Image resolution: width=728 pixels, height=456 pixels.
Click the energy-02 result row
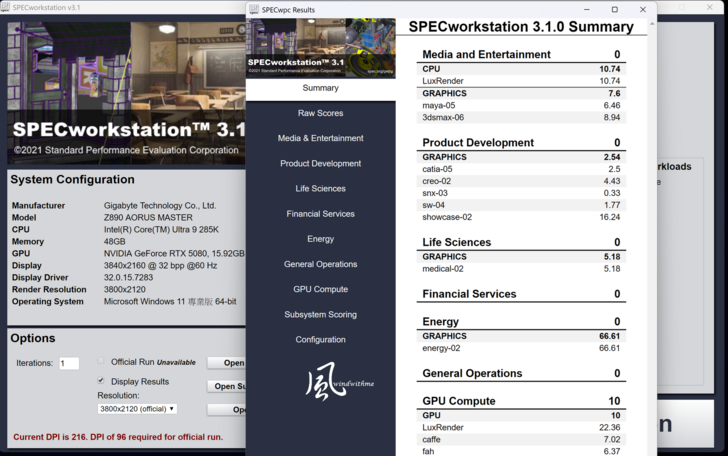tap(521, 348)
